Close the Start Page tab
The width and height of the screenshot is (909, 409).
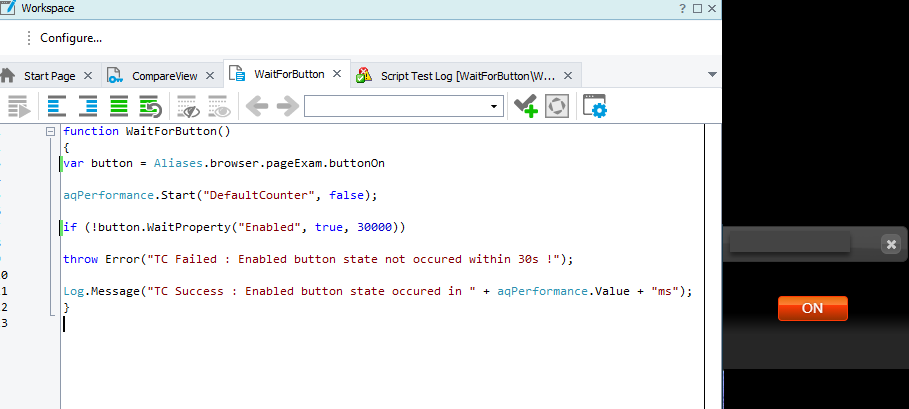[88, 75]
